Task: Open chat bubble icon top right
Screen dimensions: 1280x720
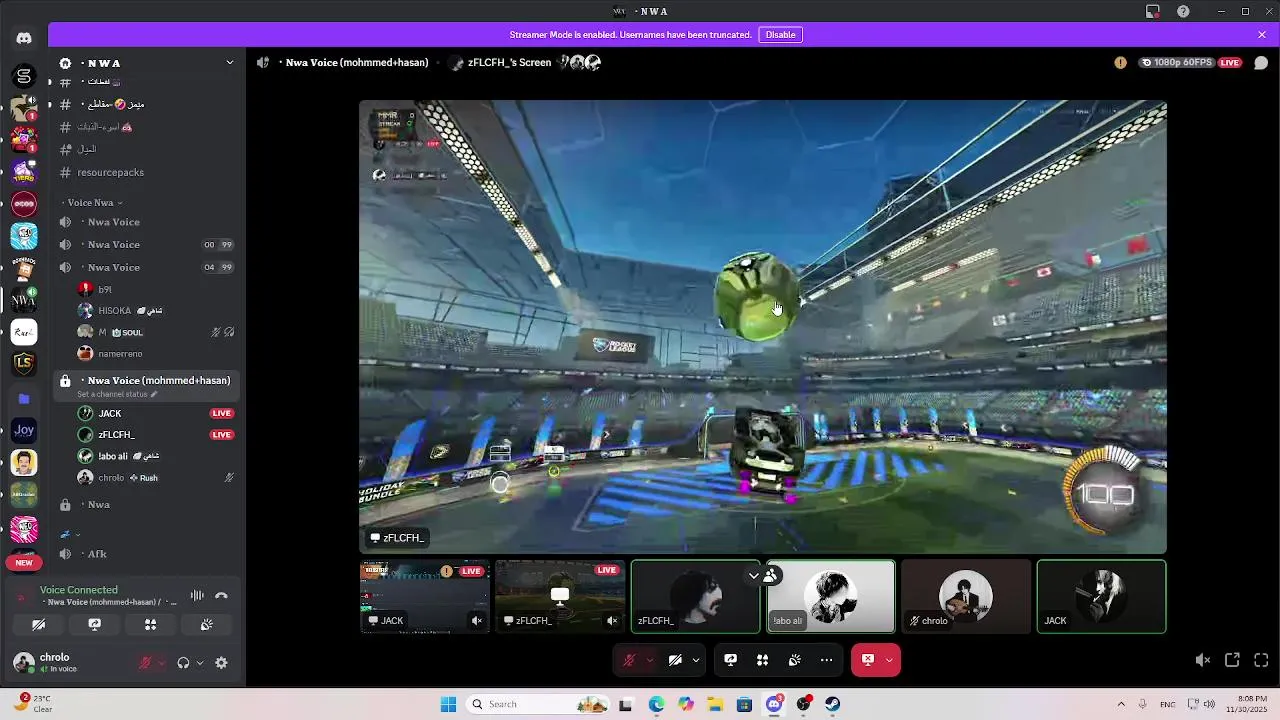Action: [x=1261, y=62]
